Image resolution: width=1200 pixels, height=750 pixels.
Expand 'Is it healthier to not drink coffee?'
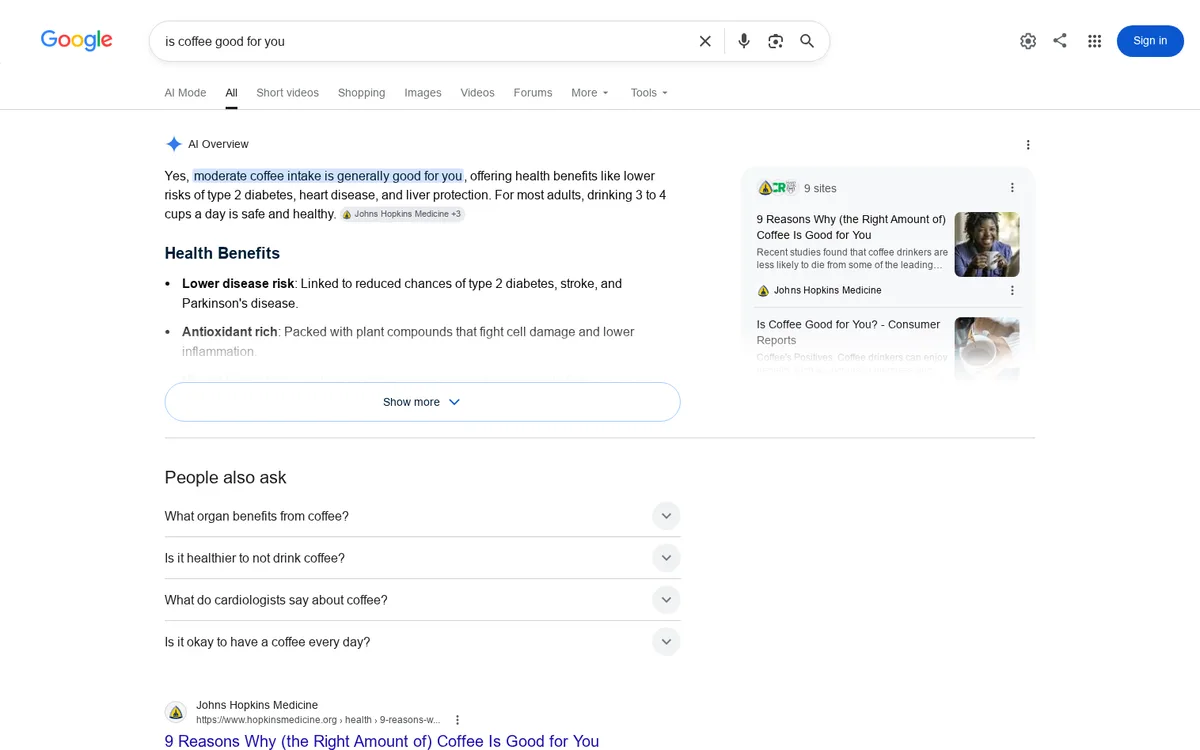tap(422, 558)
